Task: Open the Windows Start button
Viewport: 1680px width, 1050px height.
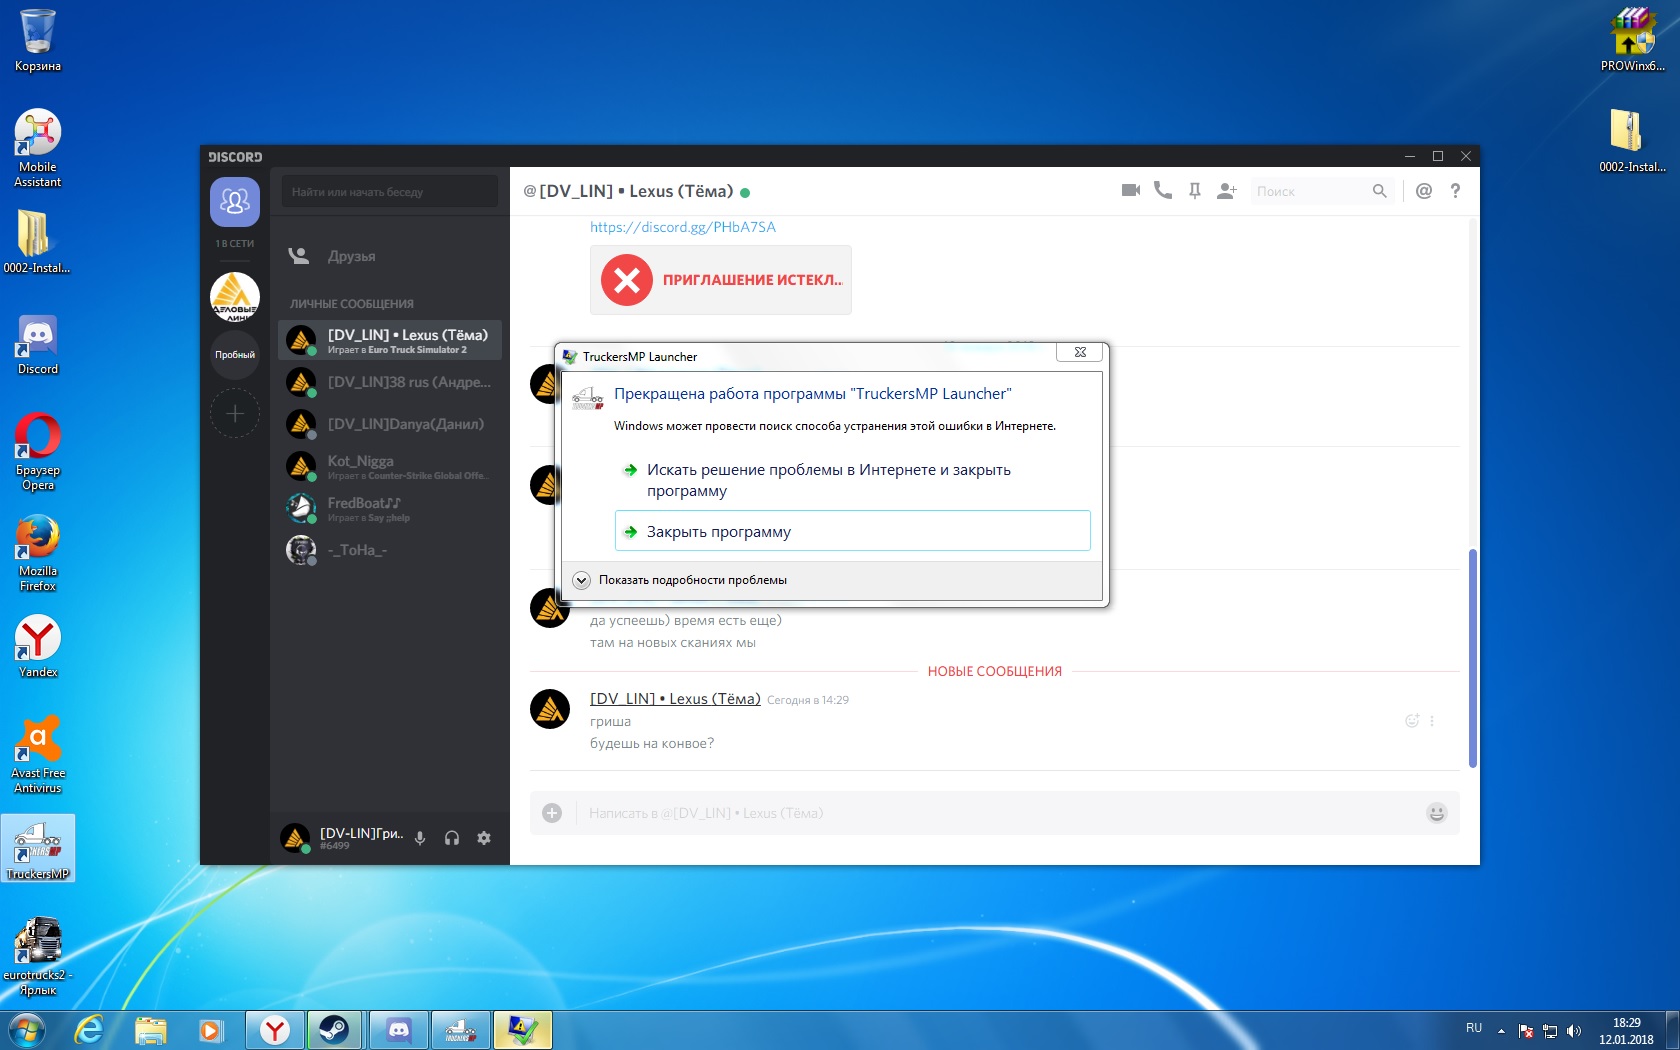Action: pyautogui.click(x=26, y=1030)
